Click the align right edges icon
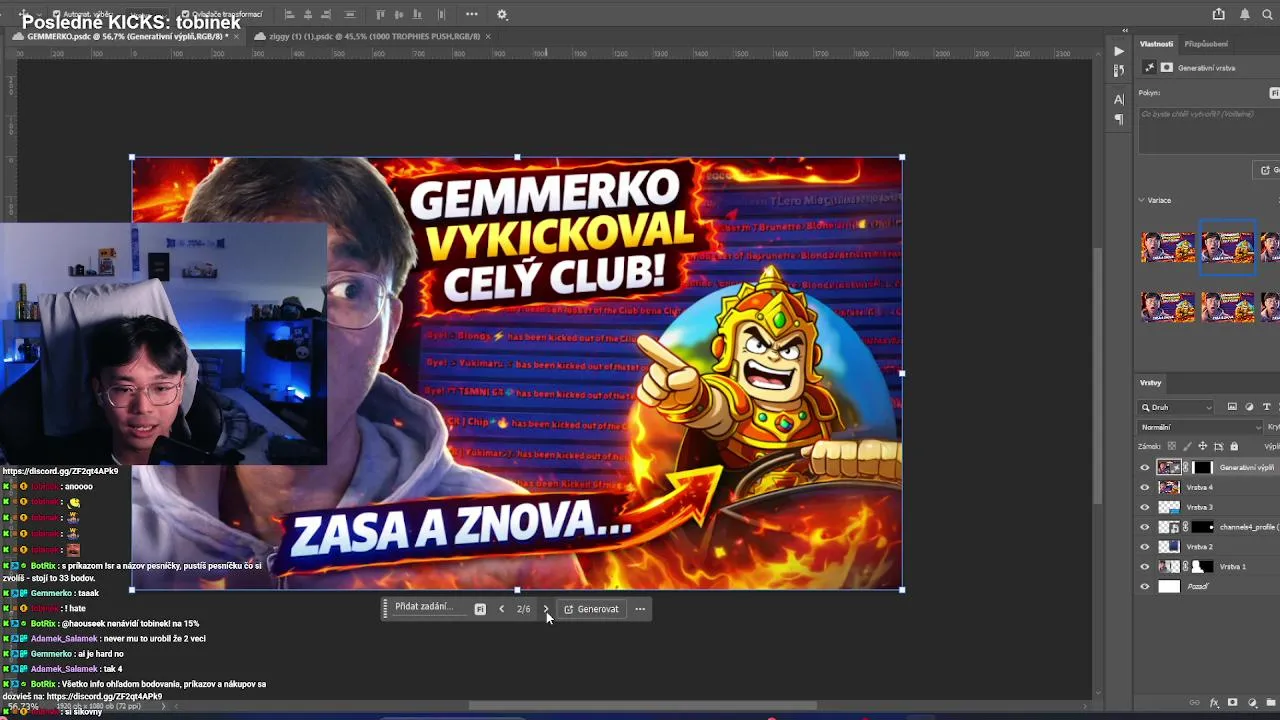The image size is (1280, 720). tap(326, 14)
